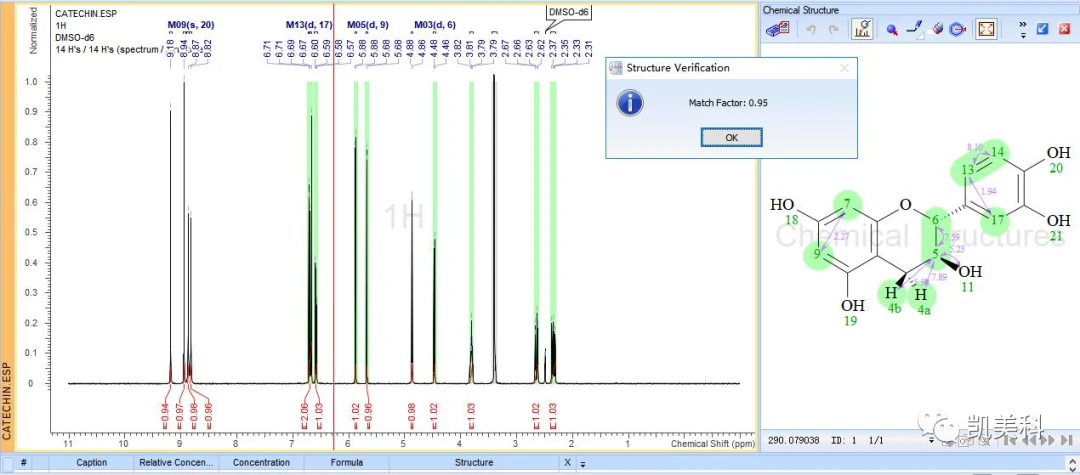Redo last structure edit

pos(833,30)
